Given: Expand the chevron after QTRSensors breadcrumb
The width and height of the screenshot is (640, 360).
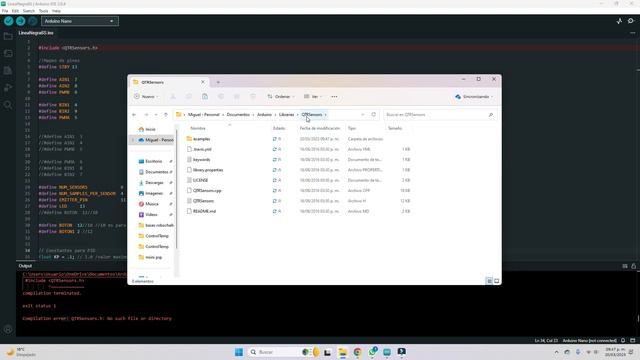Looking at the screenshot, I should (325, 115).
